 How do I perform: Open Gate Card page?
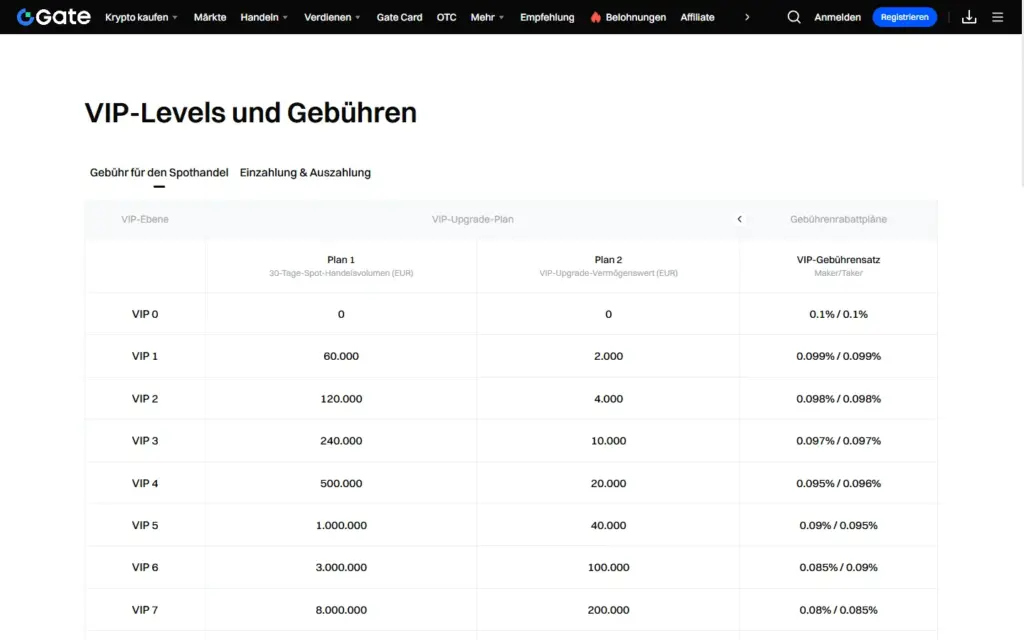399,17
